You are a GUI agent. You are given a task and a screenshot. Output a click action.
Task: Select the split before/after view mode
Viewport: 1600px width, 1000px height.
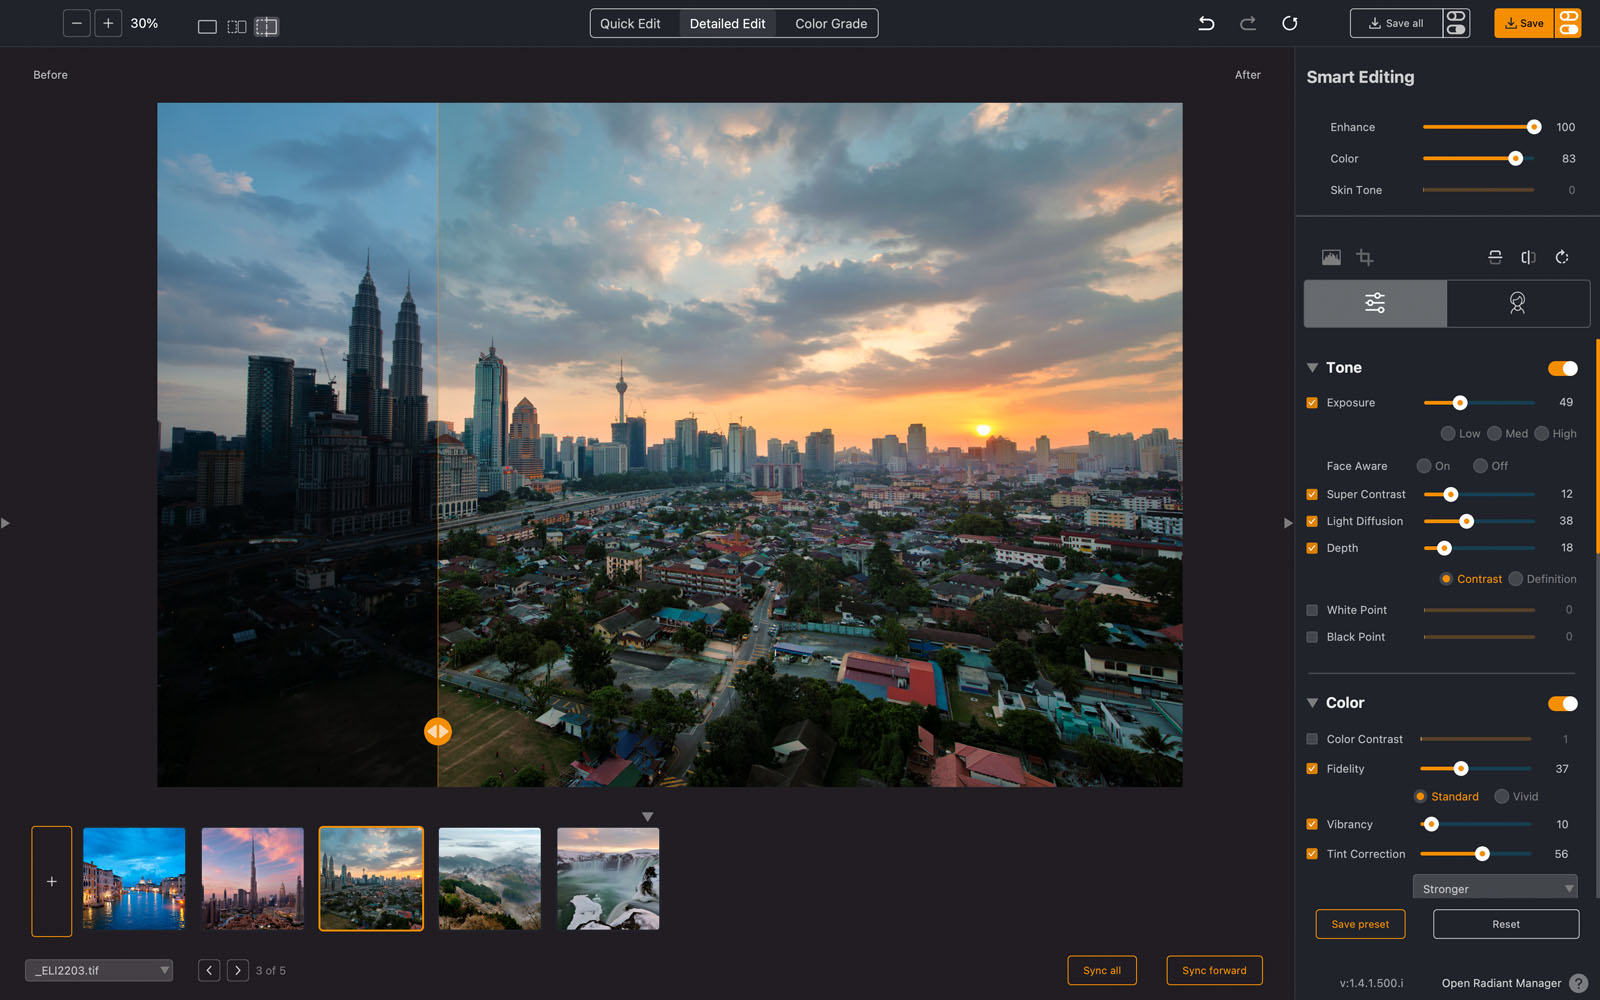pyautogui.click(x=266, y=26)
